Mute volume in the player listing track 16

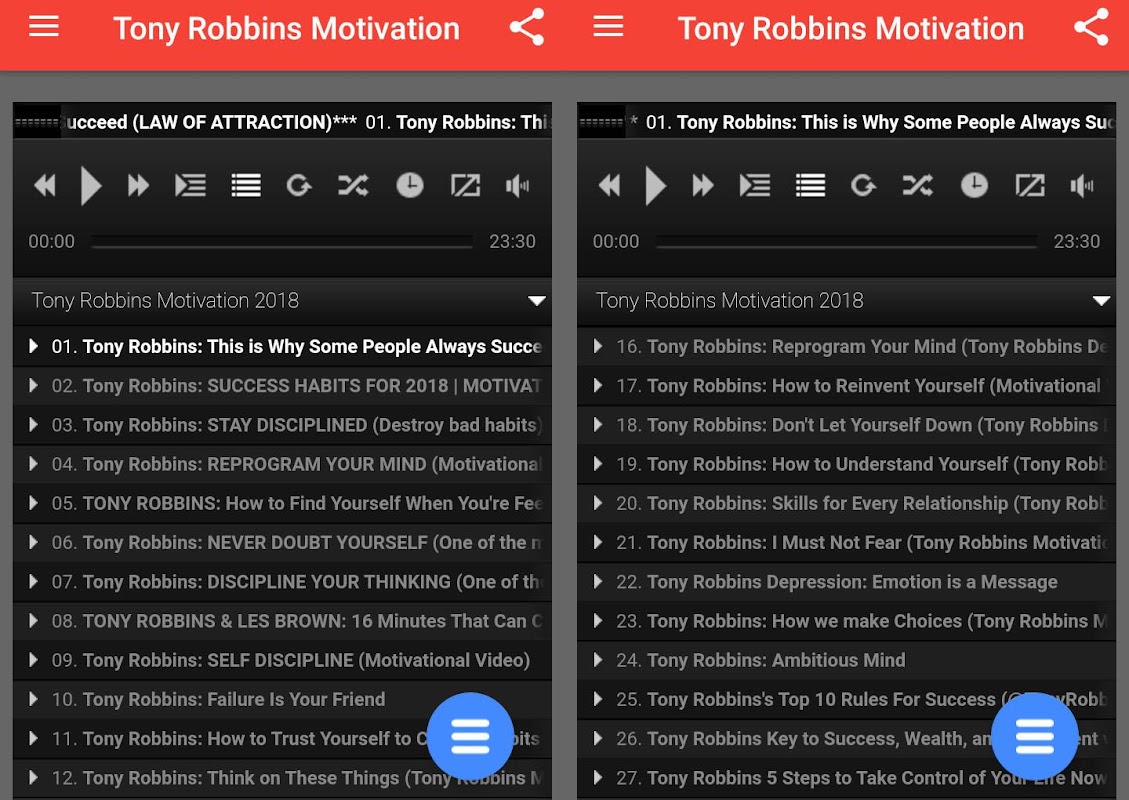(1082, 185)
